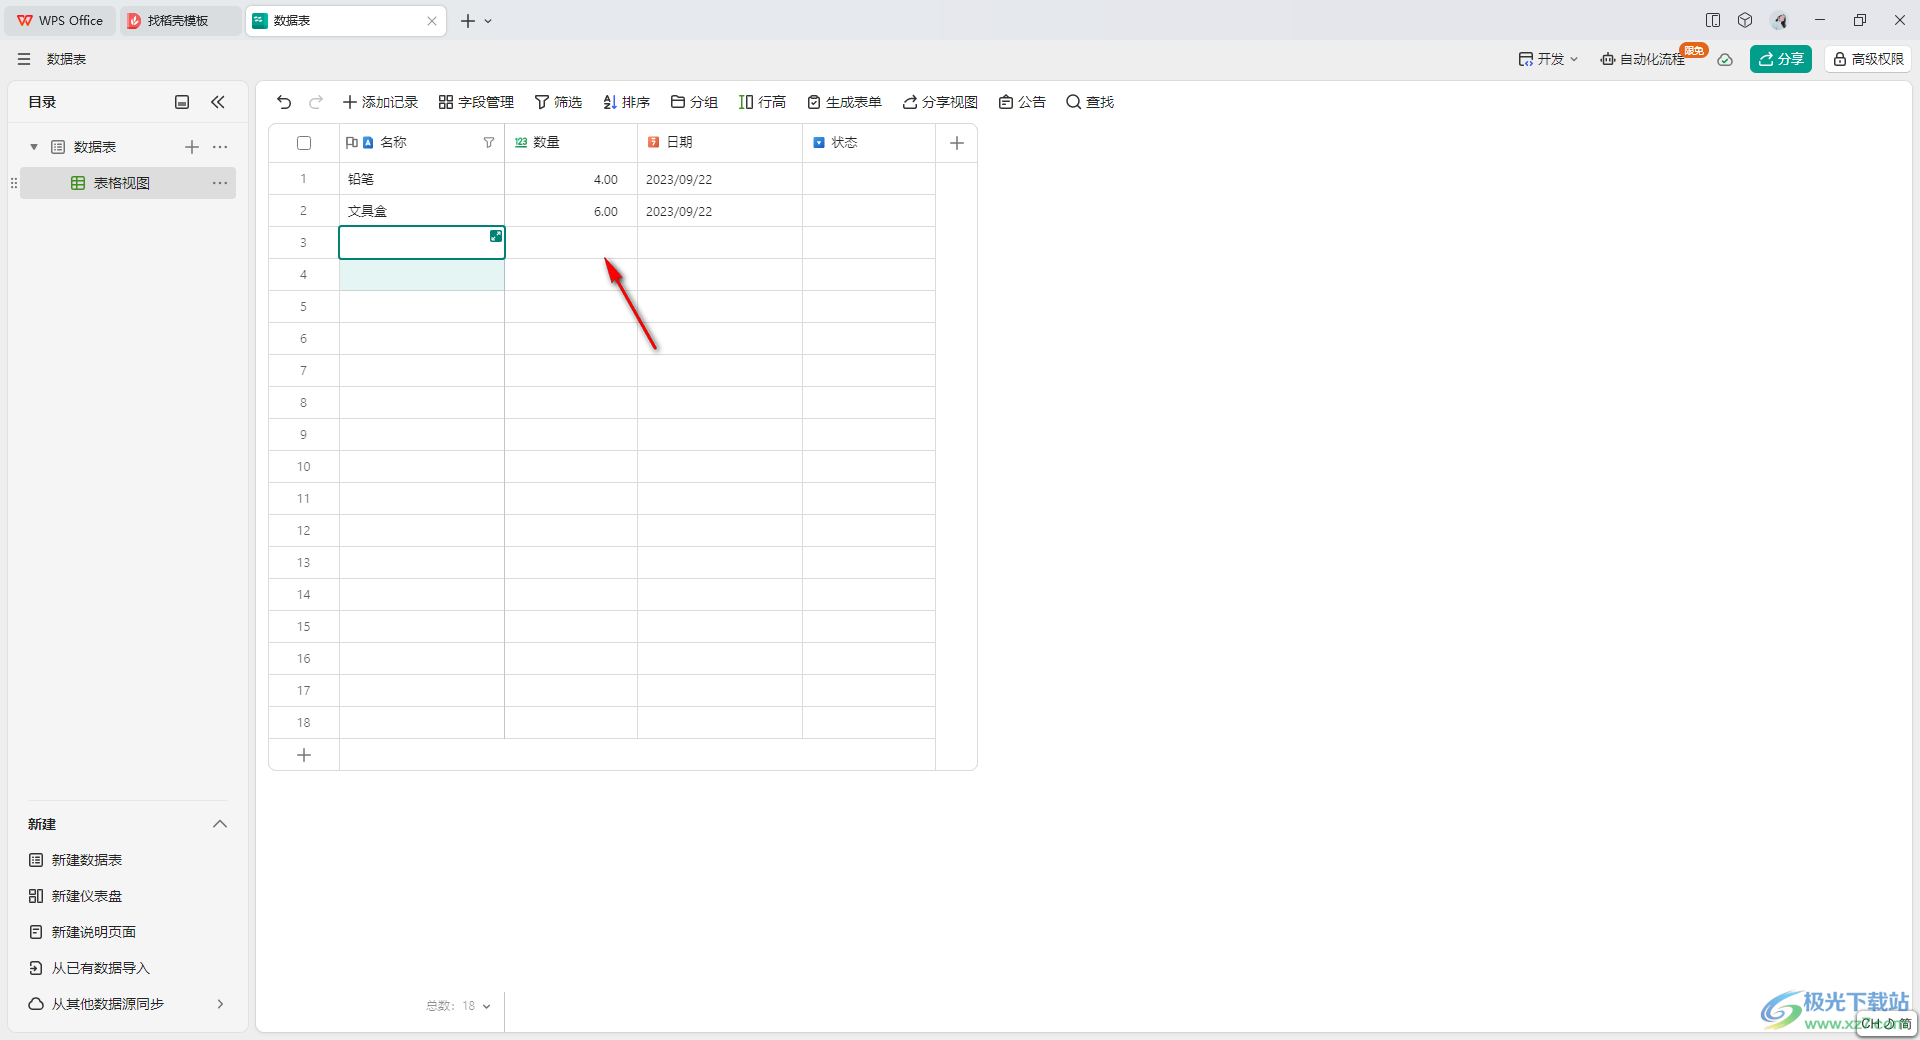
Task: Open the user avatar profile
Action: 1780,20
